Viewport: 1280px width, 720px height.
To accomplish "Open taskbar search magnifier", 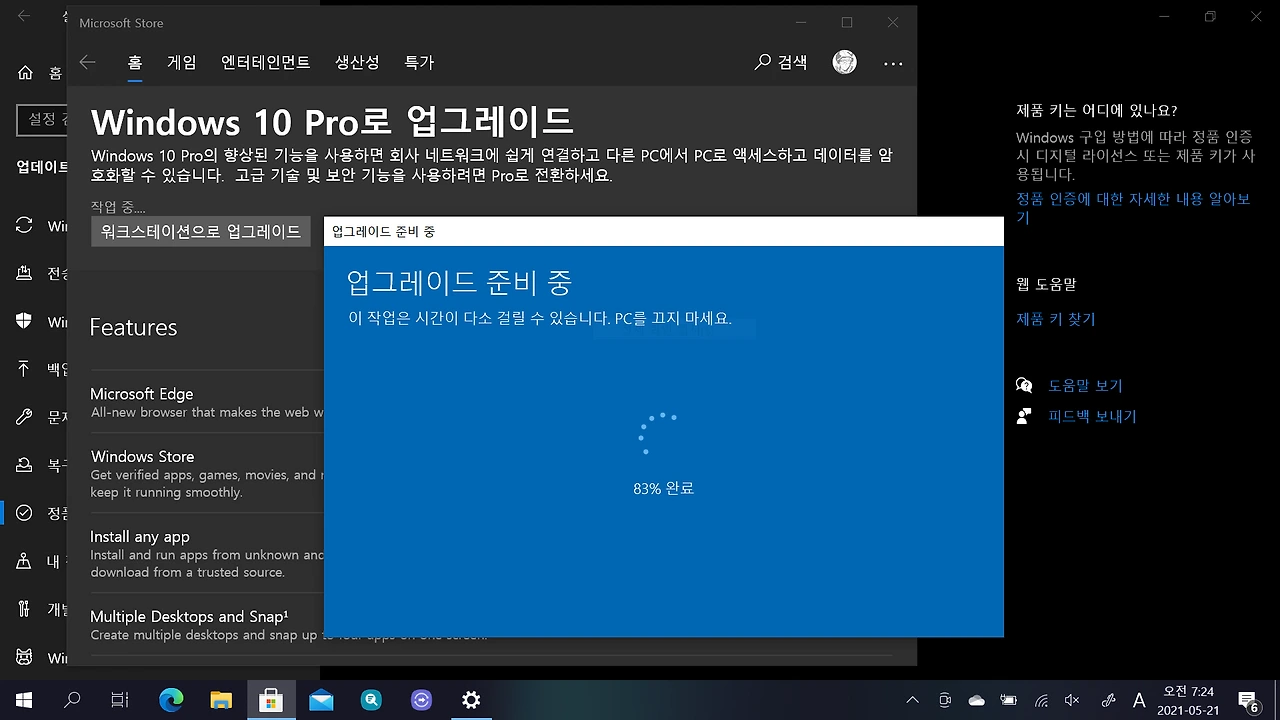I will (72, 700).
